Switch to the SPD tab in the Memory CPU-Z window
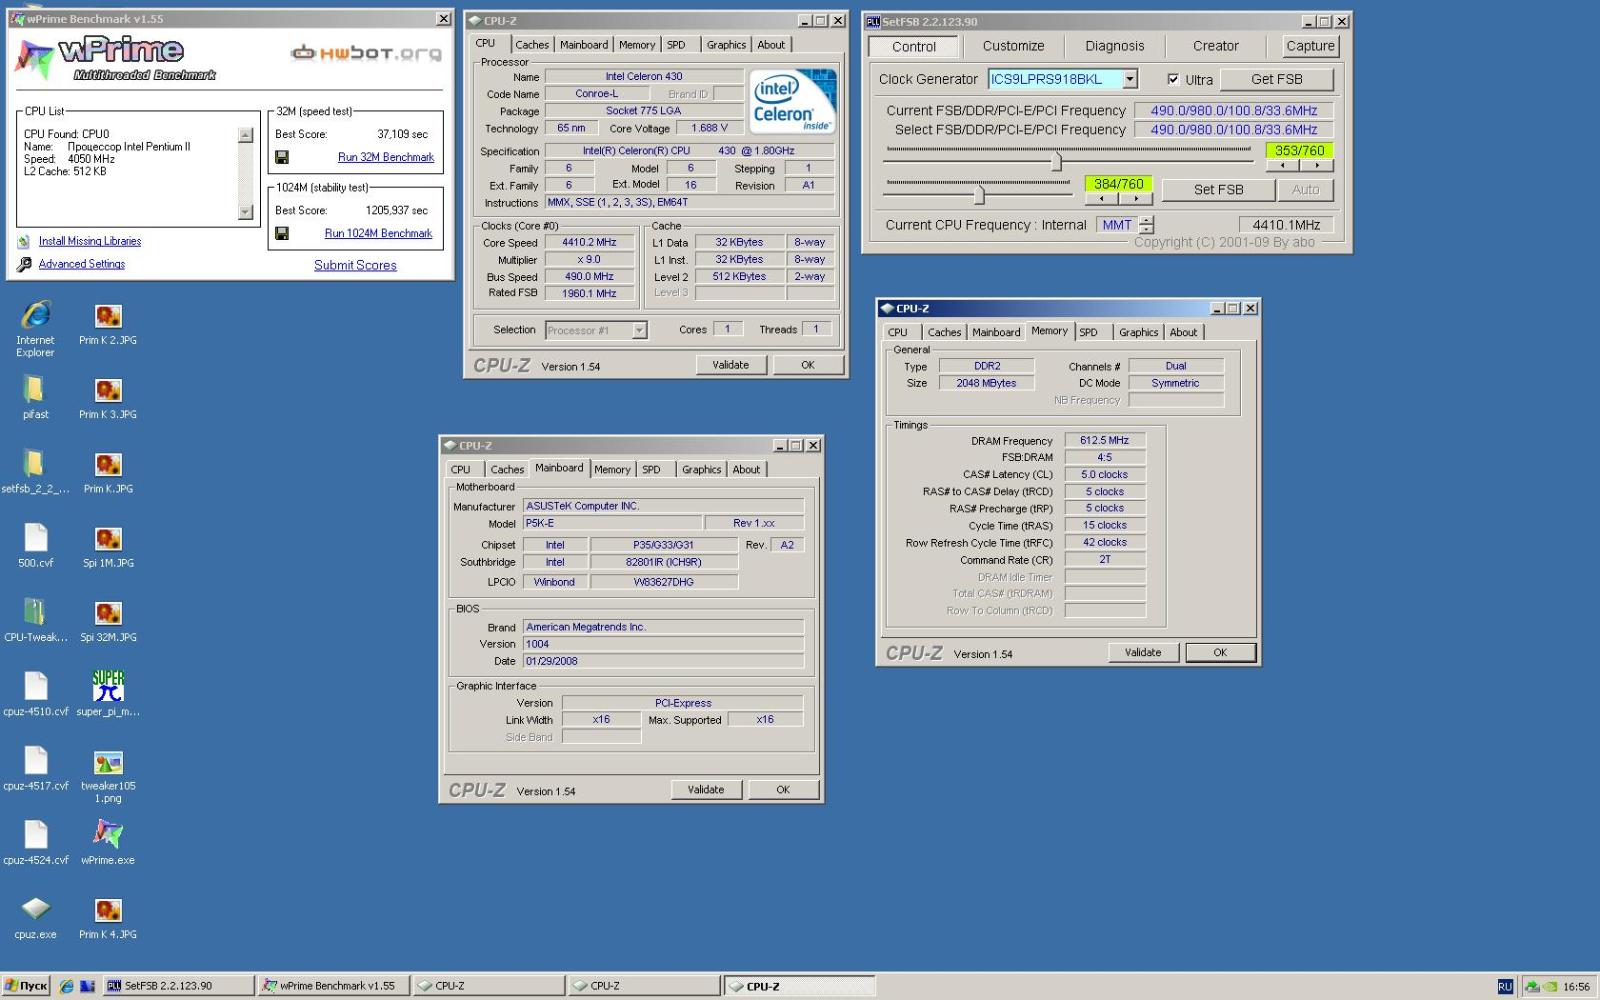This screenshot has width=1600, height=1000. tap(1088, 332)
